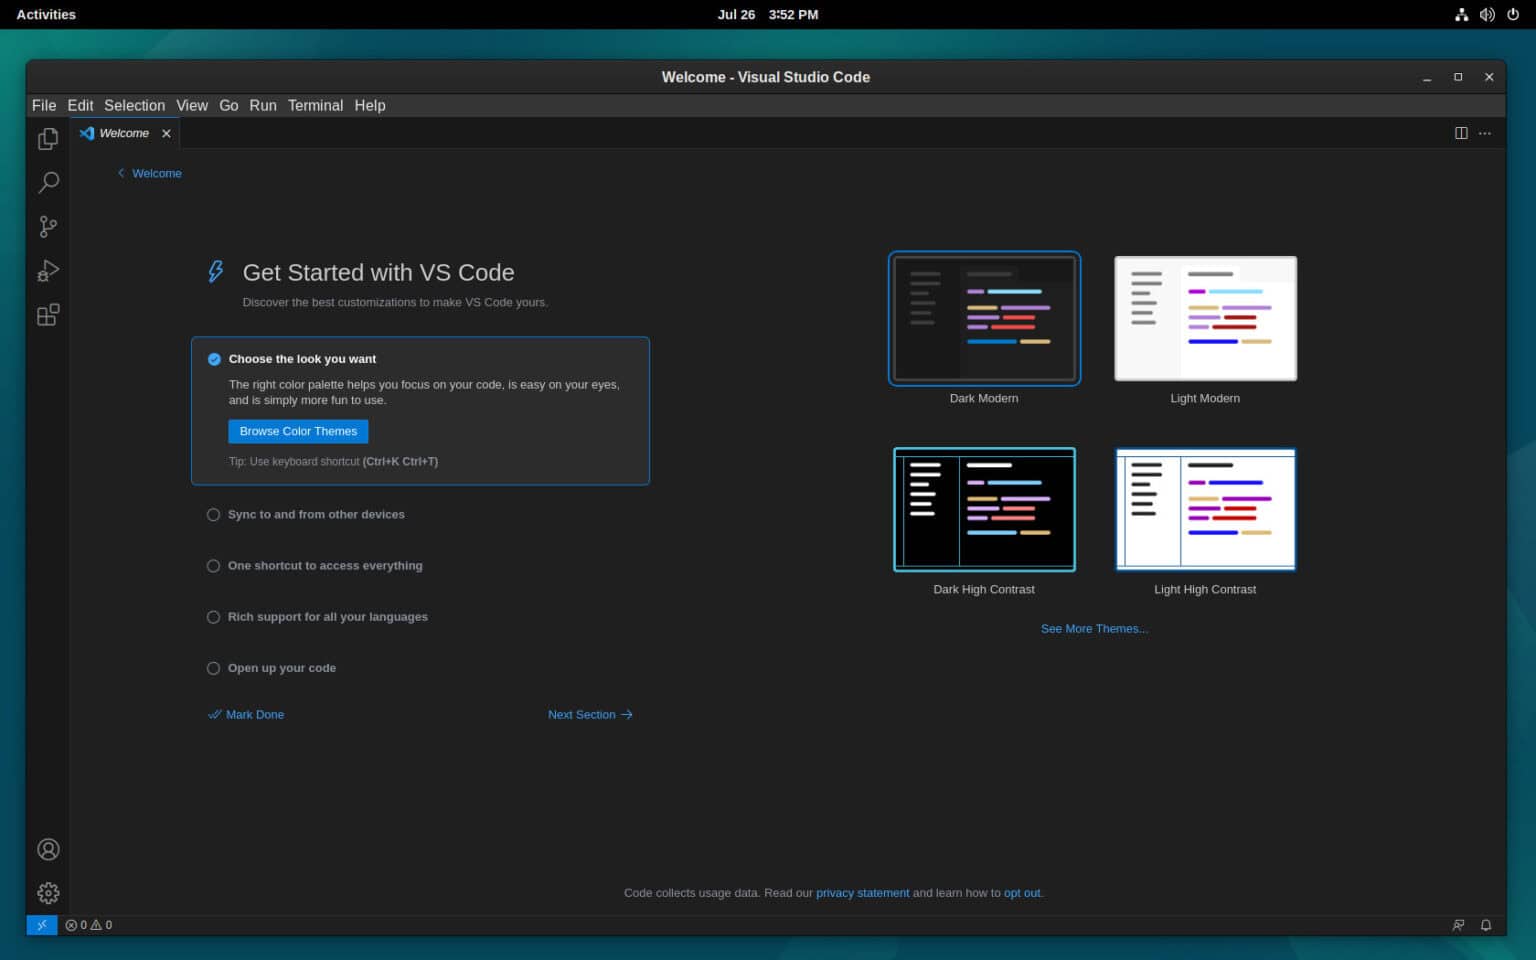The image size is (1536, 960).
Task: Select the Light Modern theme preview
Action: click(1205, 318)
